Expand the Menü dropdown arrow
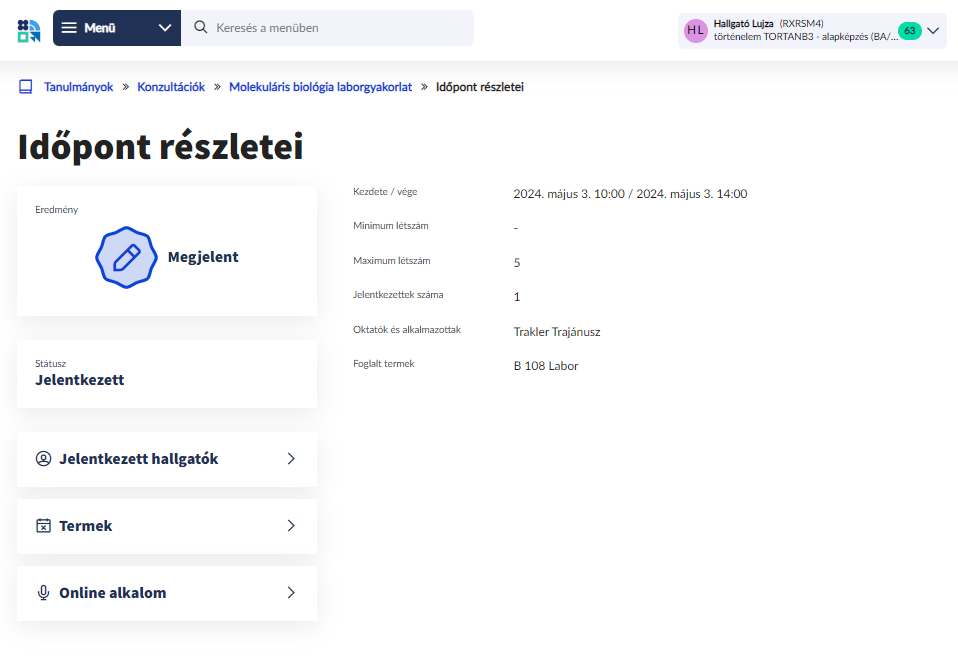The image size is (958, 658). tap(165, 28)
